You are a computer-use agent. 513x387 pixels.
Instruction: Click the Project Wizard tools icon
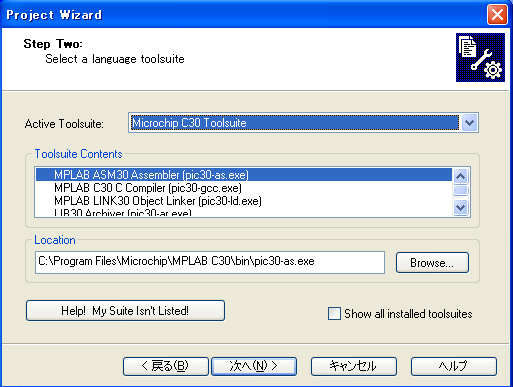480,57
